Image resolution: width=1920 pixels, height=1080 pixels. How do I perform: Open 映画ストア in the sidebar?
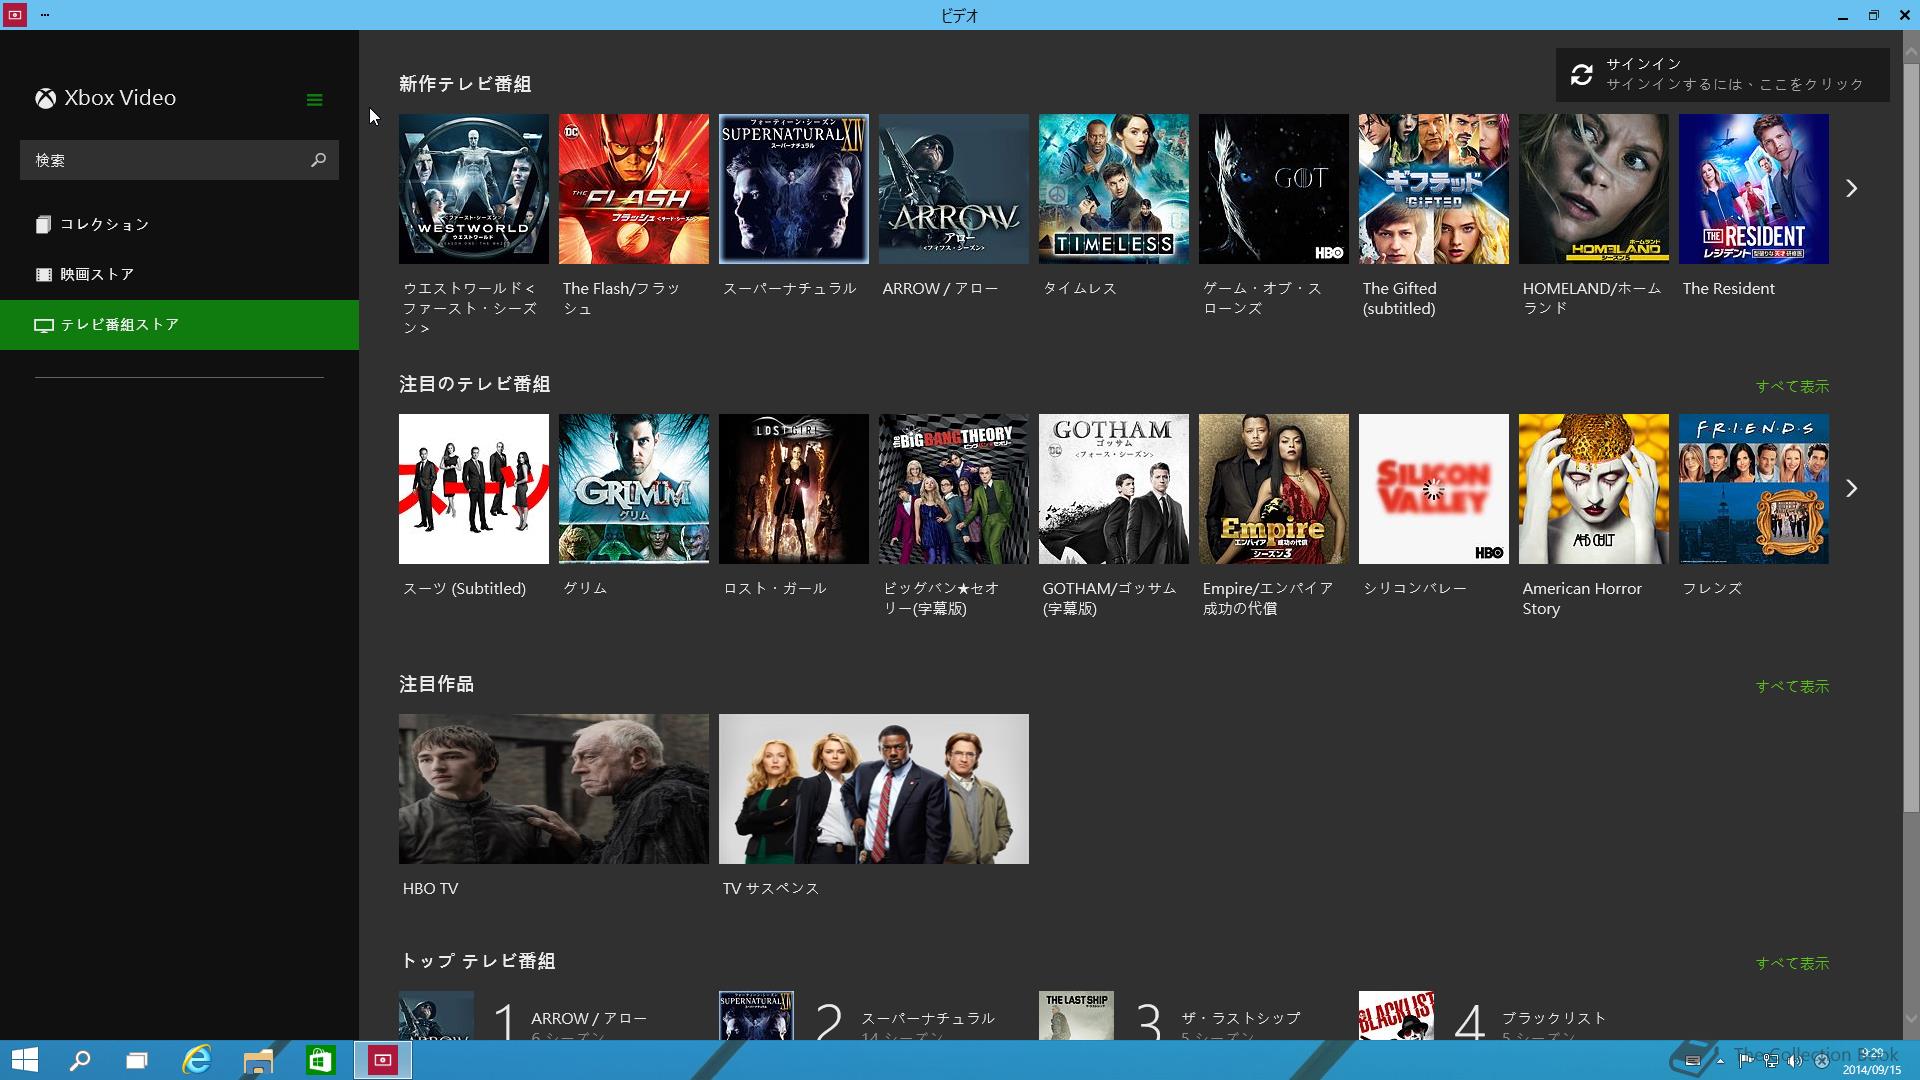(180, 274)
